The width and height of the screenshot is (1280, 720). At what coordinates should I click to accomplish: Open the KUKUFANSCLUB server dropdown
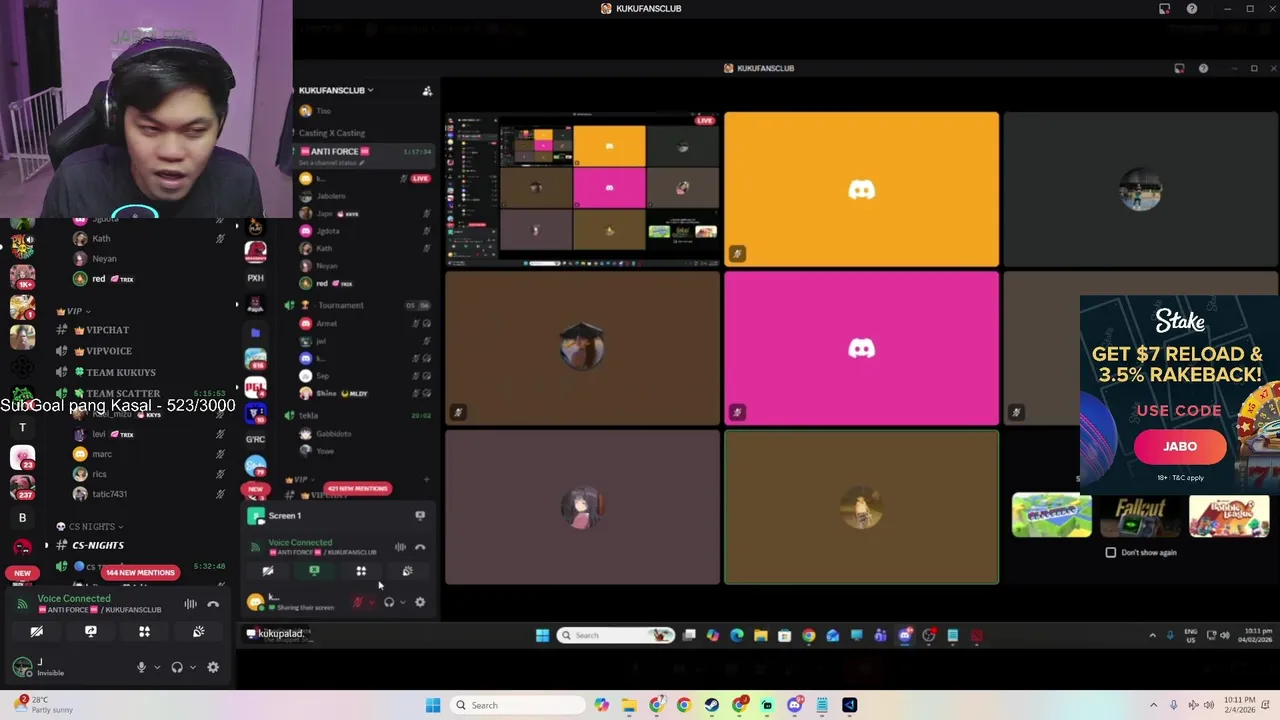(x=336, y=90)
